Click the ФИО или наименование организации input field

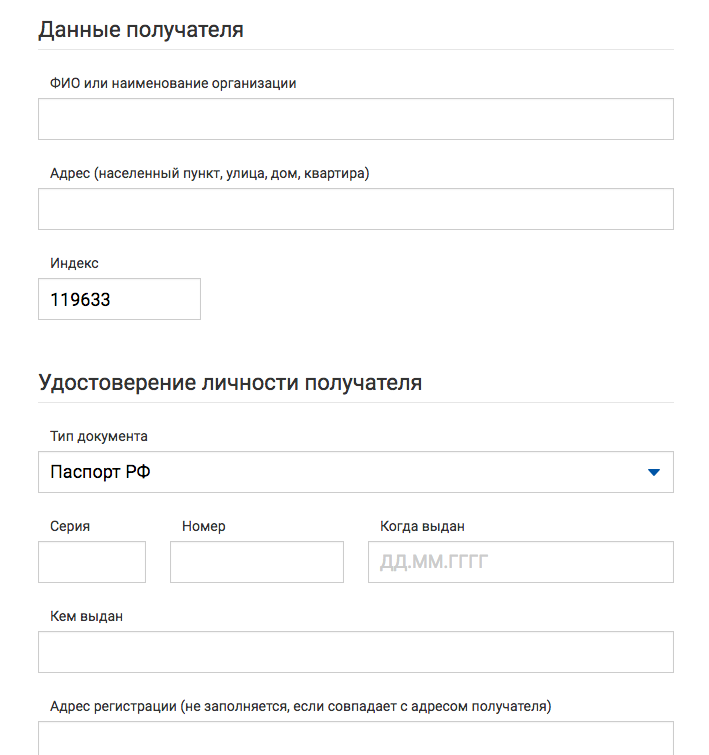pos(356,119)
